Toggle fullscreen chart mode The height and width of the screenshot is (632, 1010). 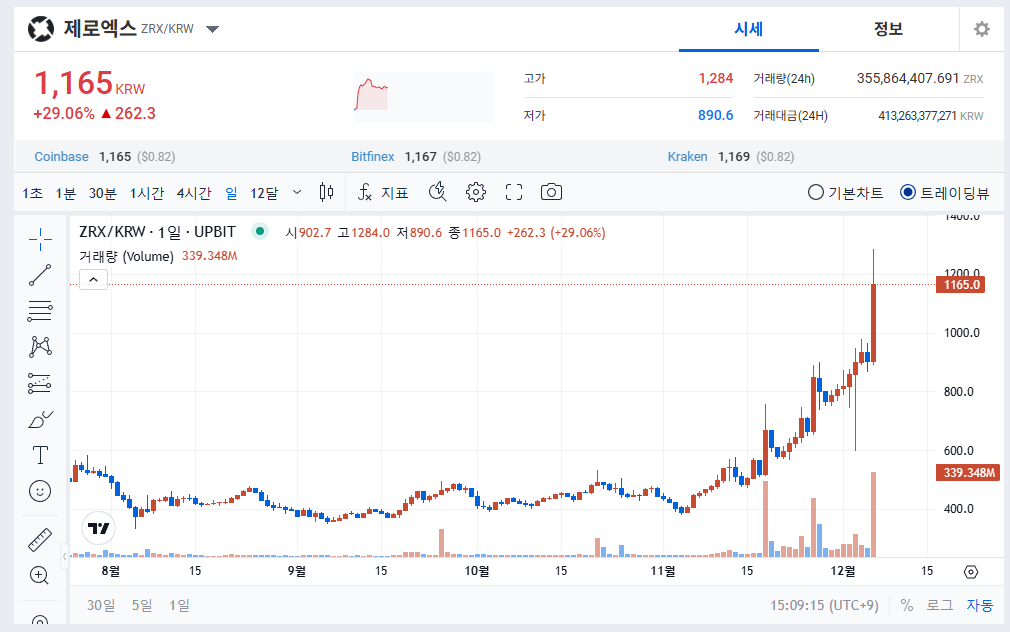pyautogui.click(x=514, y=192)
